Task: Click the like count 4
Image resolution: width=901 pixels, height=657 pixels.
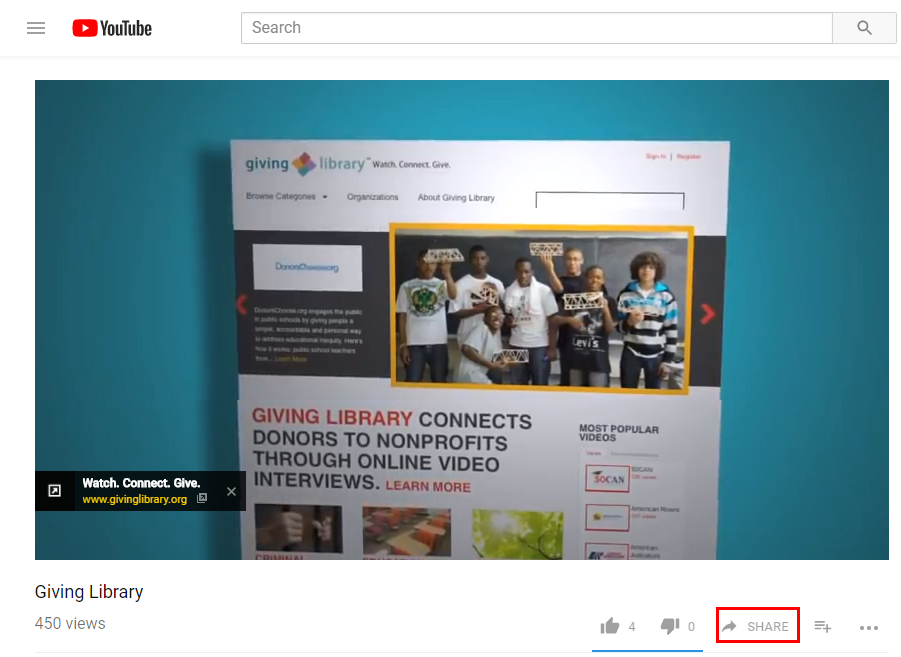Action: (632, 627)
